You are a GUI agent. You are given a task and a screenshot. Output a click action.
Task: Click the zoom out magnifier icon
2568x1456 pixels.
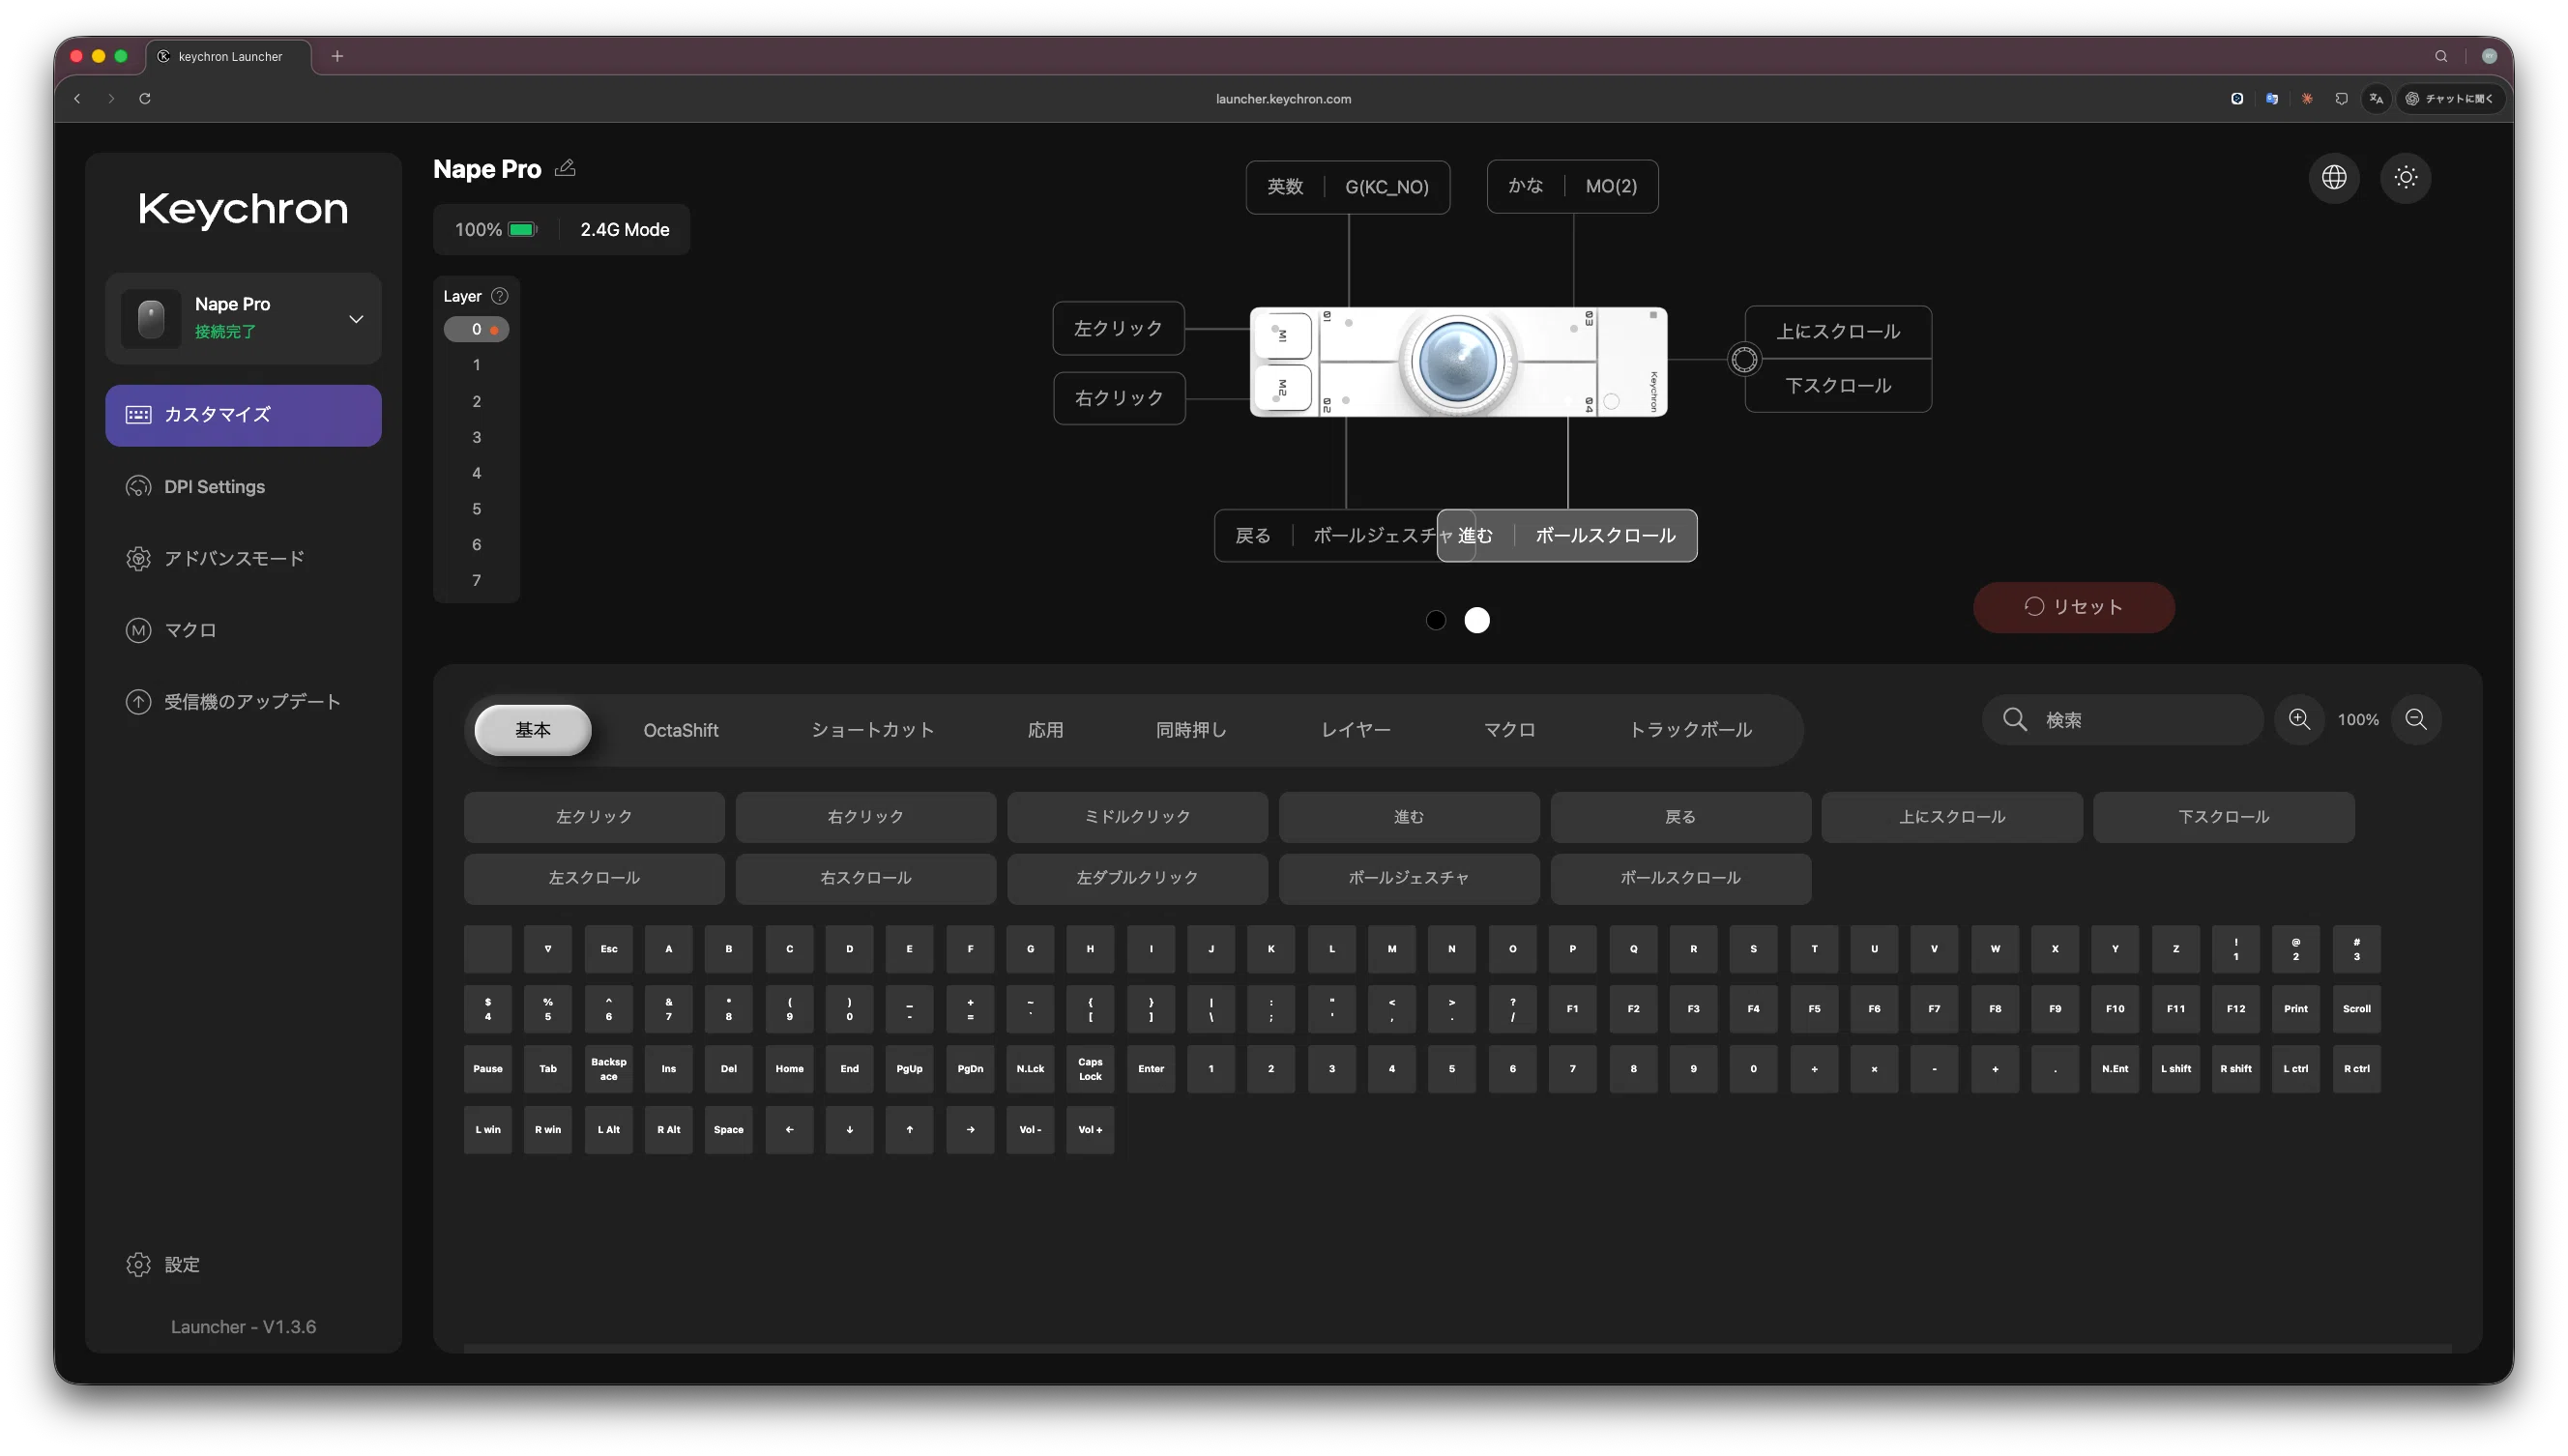click(2416, 720)
